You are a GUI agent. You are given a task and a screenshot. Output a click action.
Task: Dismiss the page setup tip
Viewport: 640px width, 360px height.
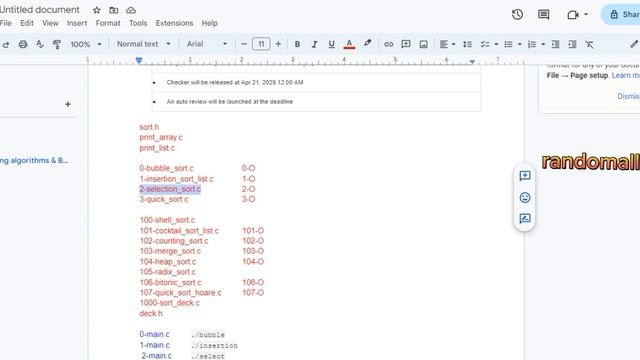[628, 96]
